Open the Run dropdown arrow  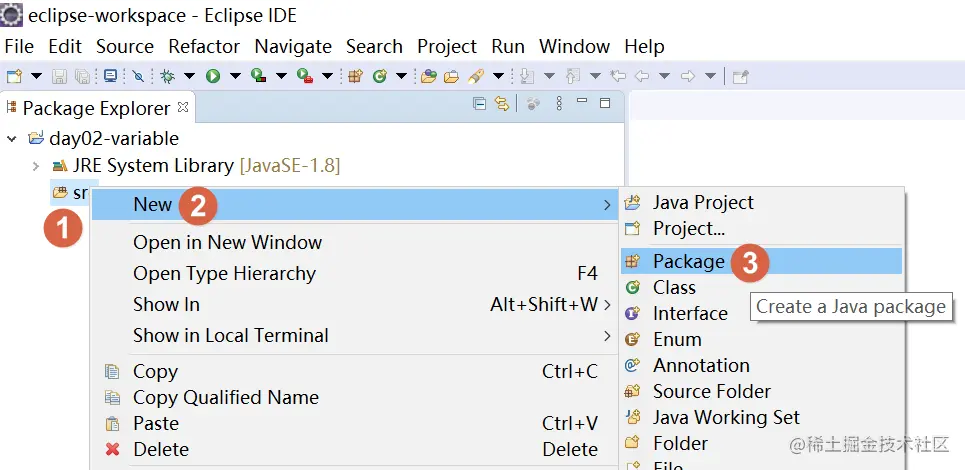[235, 76]
